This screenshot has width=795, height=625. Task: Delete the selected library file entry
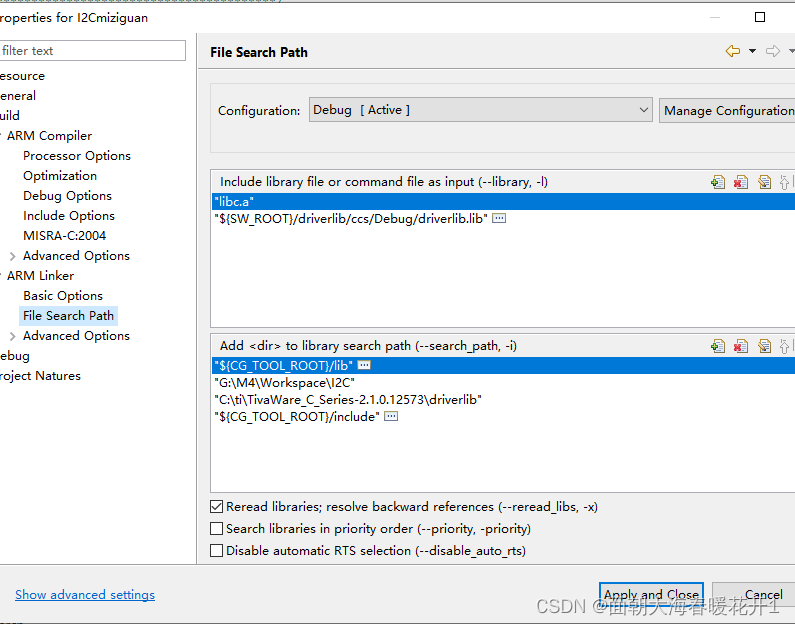[x=741, y=182]
